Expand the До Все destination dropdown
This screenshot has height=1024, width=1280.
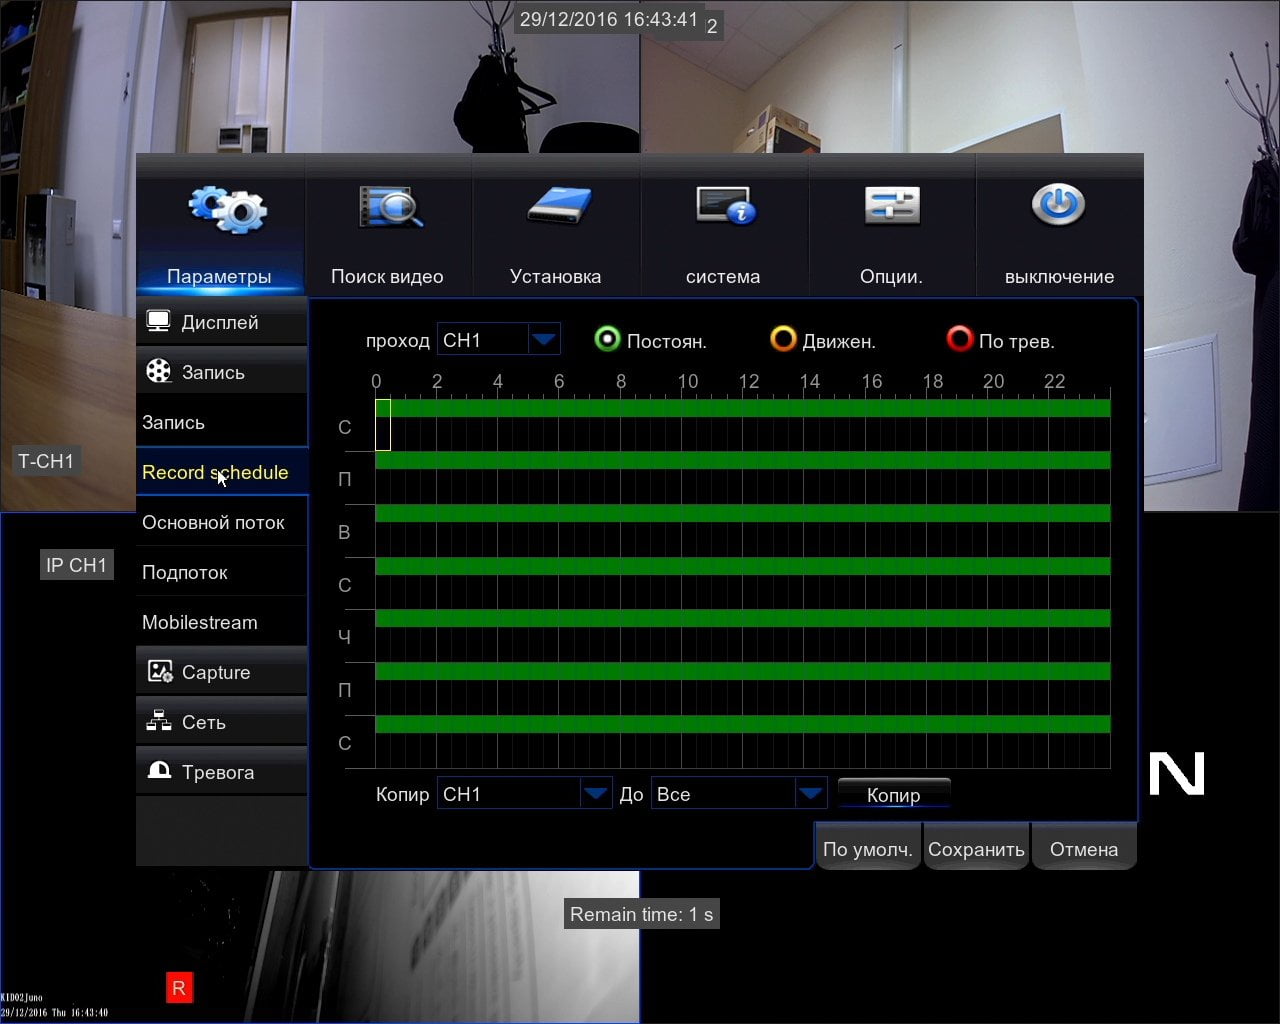[739, 794]
